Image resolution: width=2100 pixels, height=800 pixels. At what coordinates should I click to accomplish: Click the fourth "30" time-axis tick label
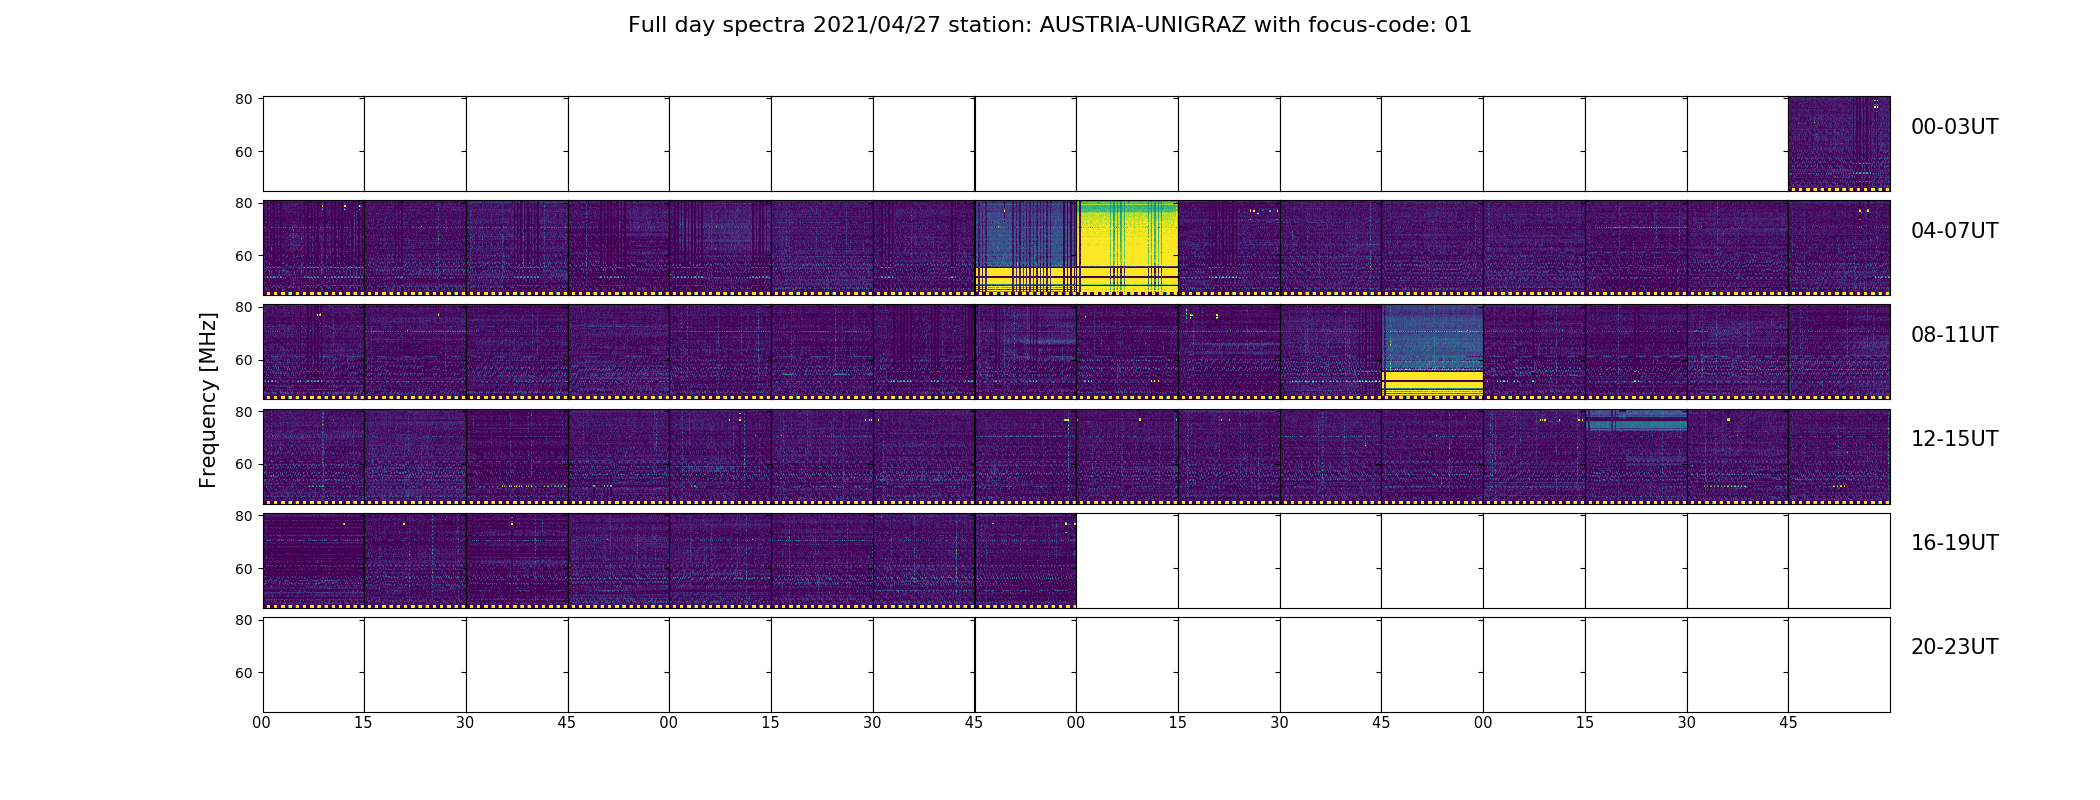click(x=1687, y=723)
